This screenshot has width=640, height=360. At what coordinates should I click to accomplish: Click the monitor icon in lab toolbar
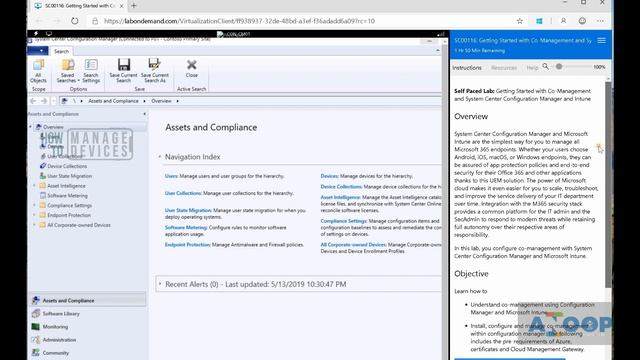coord(49,33)
